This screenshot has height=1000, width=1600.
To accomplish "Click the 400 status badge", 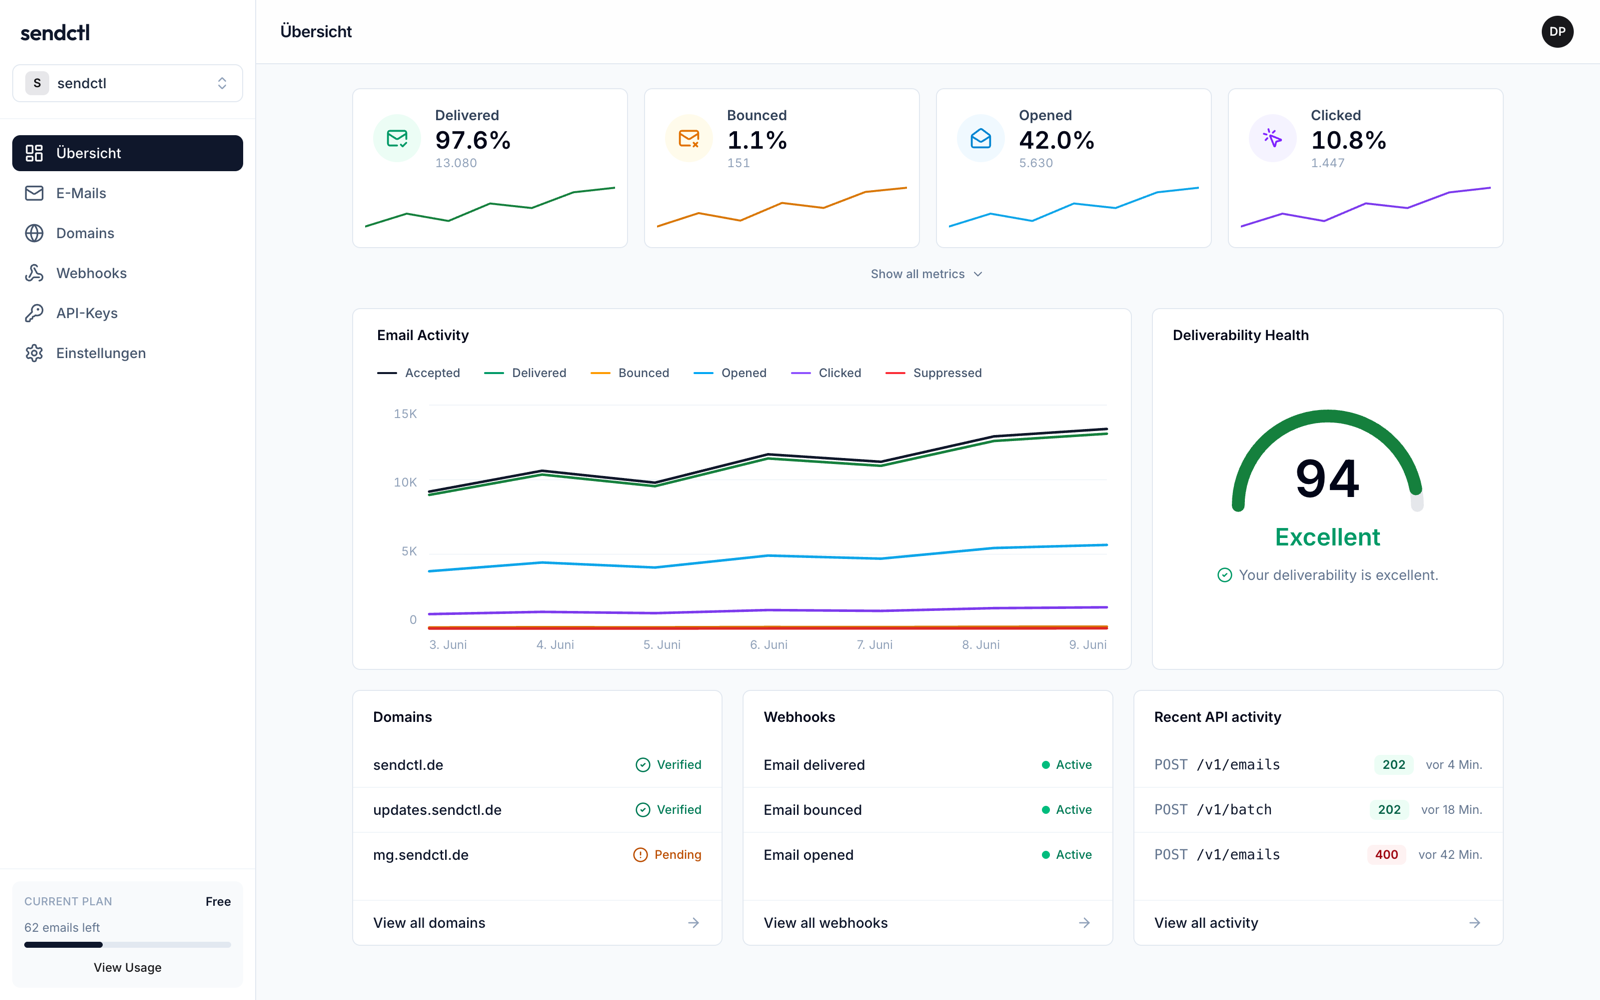I will coord(1386,855).
